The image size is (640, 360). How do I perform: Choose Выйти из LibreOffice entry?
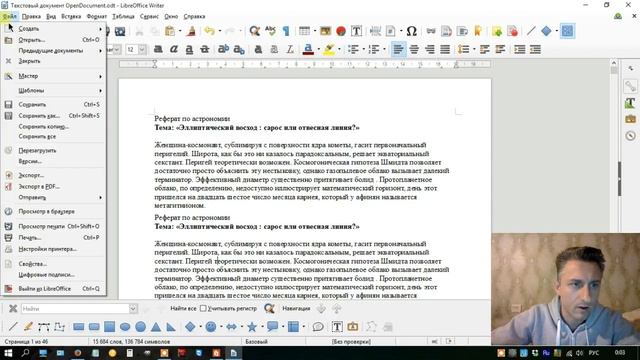point(53,289)
